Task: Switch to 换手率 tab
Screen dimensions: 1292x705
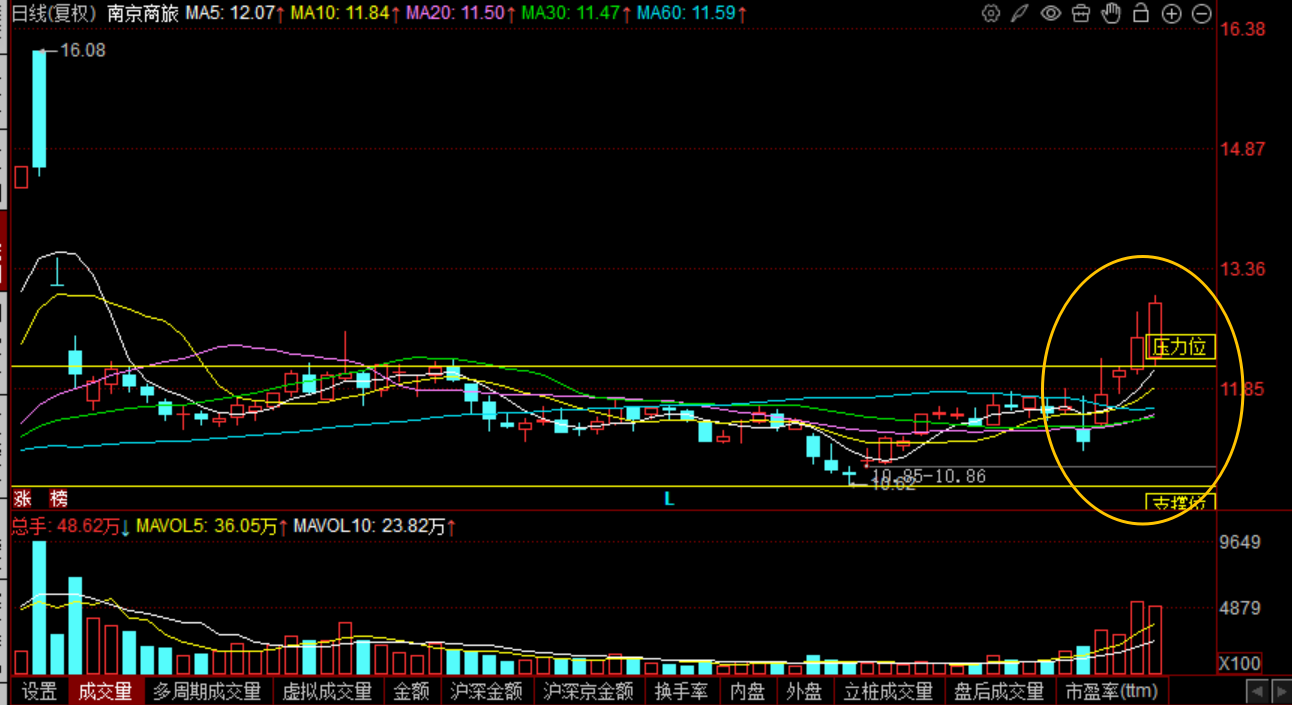Action: (x=681, y=691)
